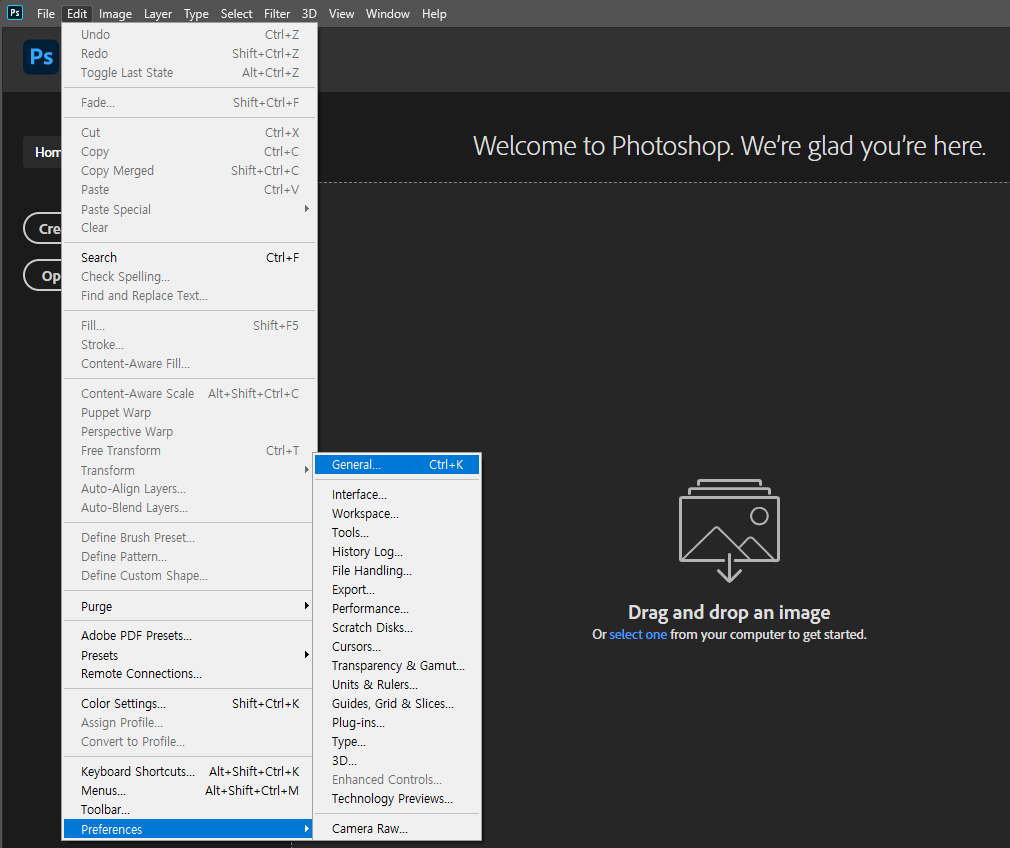1010x848 pixels.
Task: Open Interface preferences
Action: click(x=397, y=494)
